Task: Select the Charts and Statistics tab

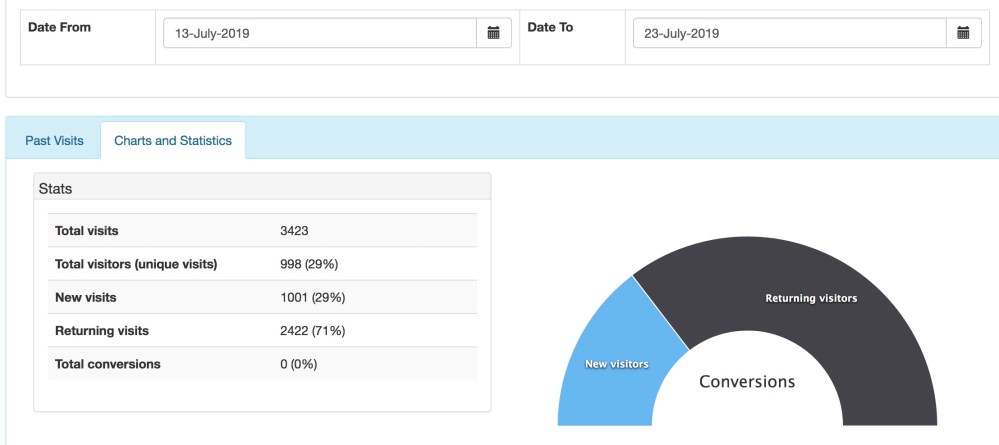Action: 173,141
